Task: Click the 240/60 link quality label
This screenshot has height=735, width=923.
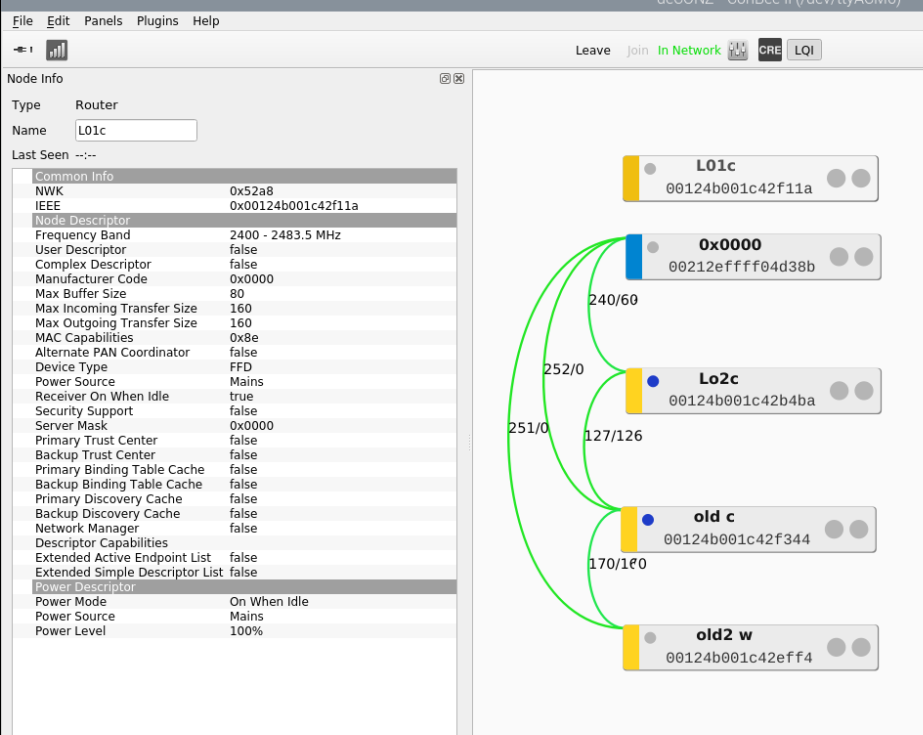Action: [613, 300]
